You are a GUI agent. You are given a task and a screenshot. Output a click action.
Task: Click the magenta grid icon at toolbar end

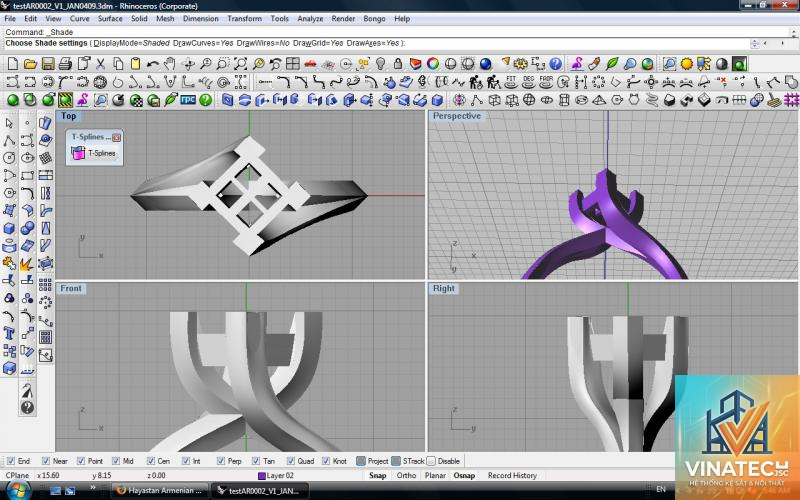[x=791, y=99]
